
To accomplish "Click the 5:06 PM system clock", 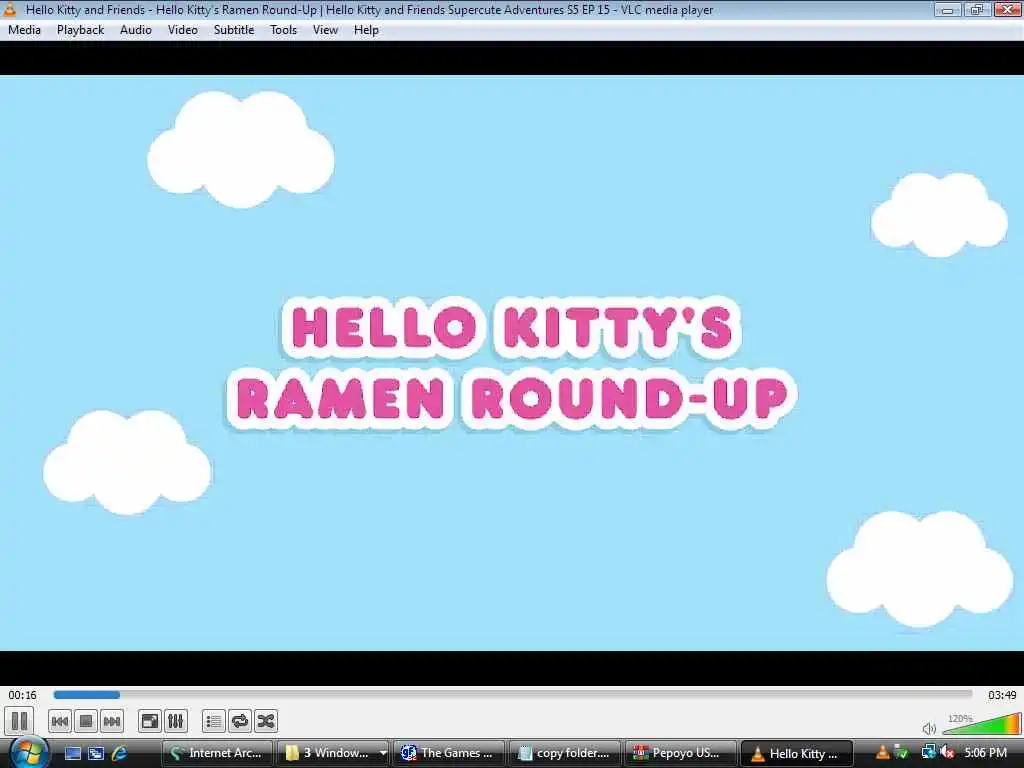I will (985, 752).
